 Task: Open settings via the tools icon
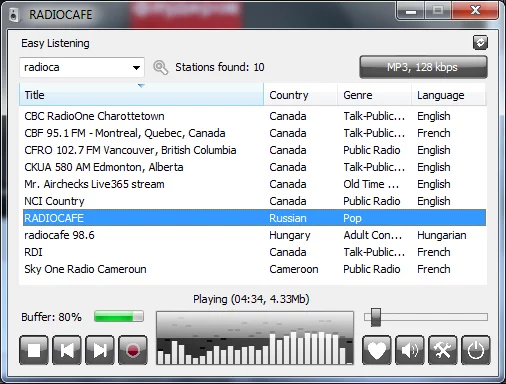[x=443, y=350]
